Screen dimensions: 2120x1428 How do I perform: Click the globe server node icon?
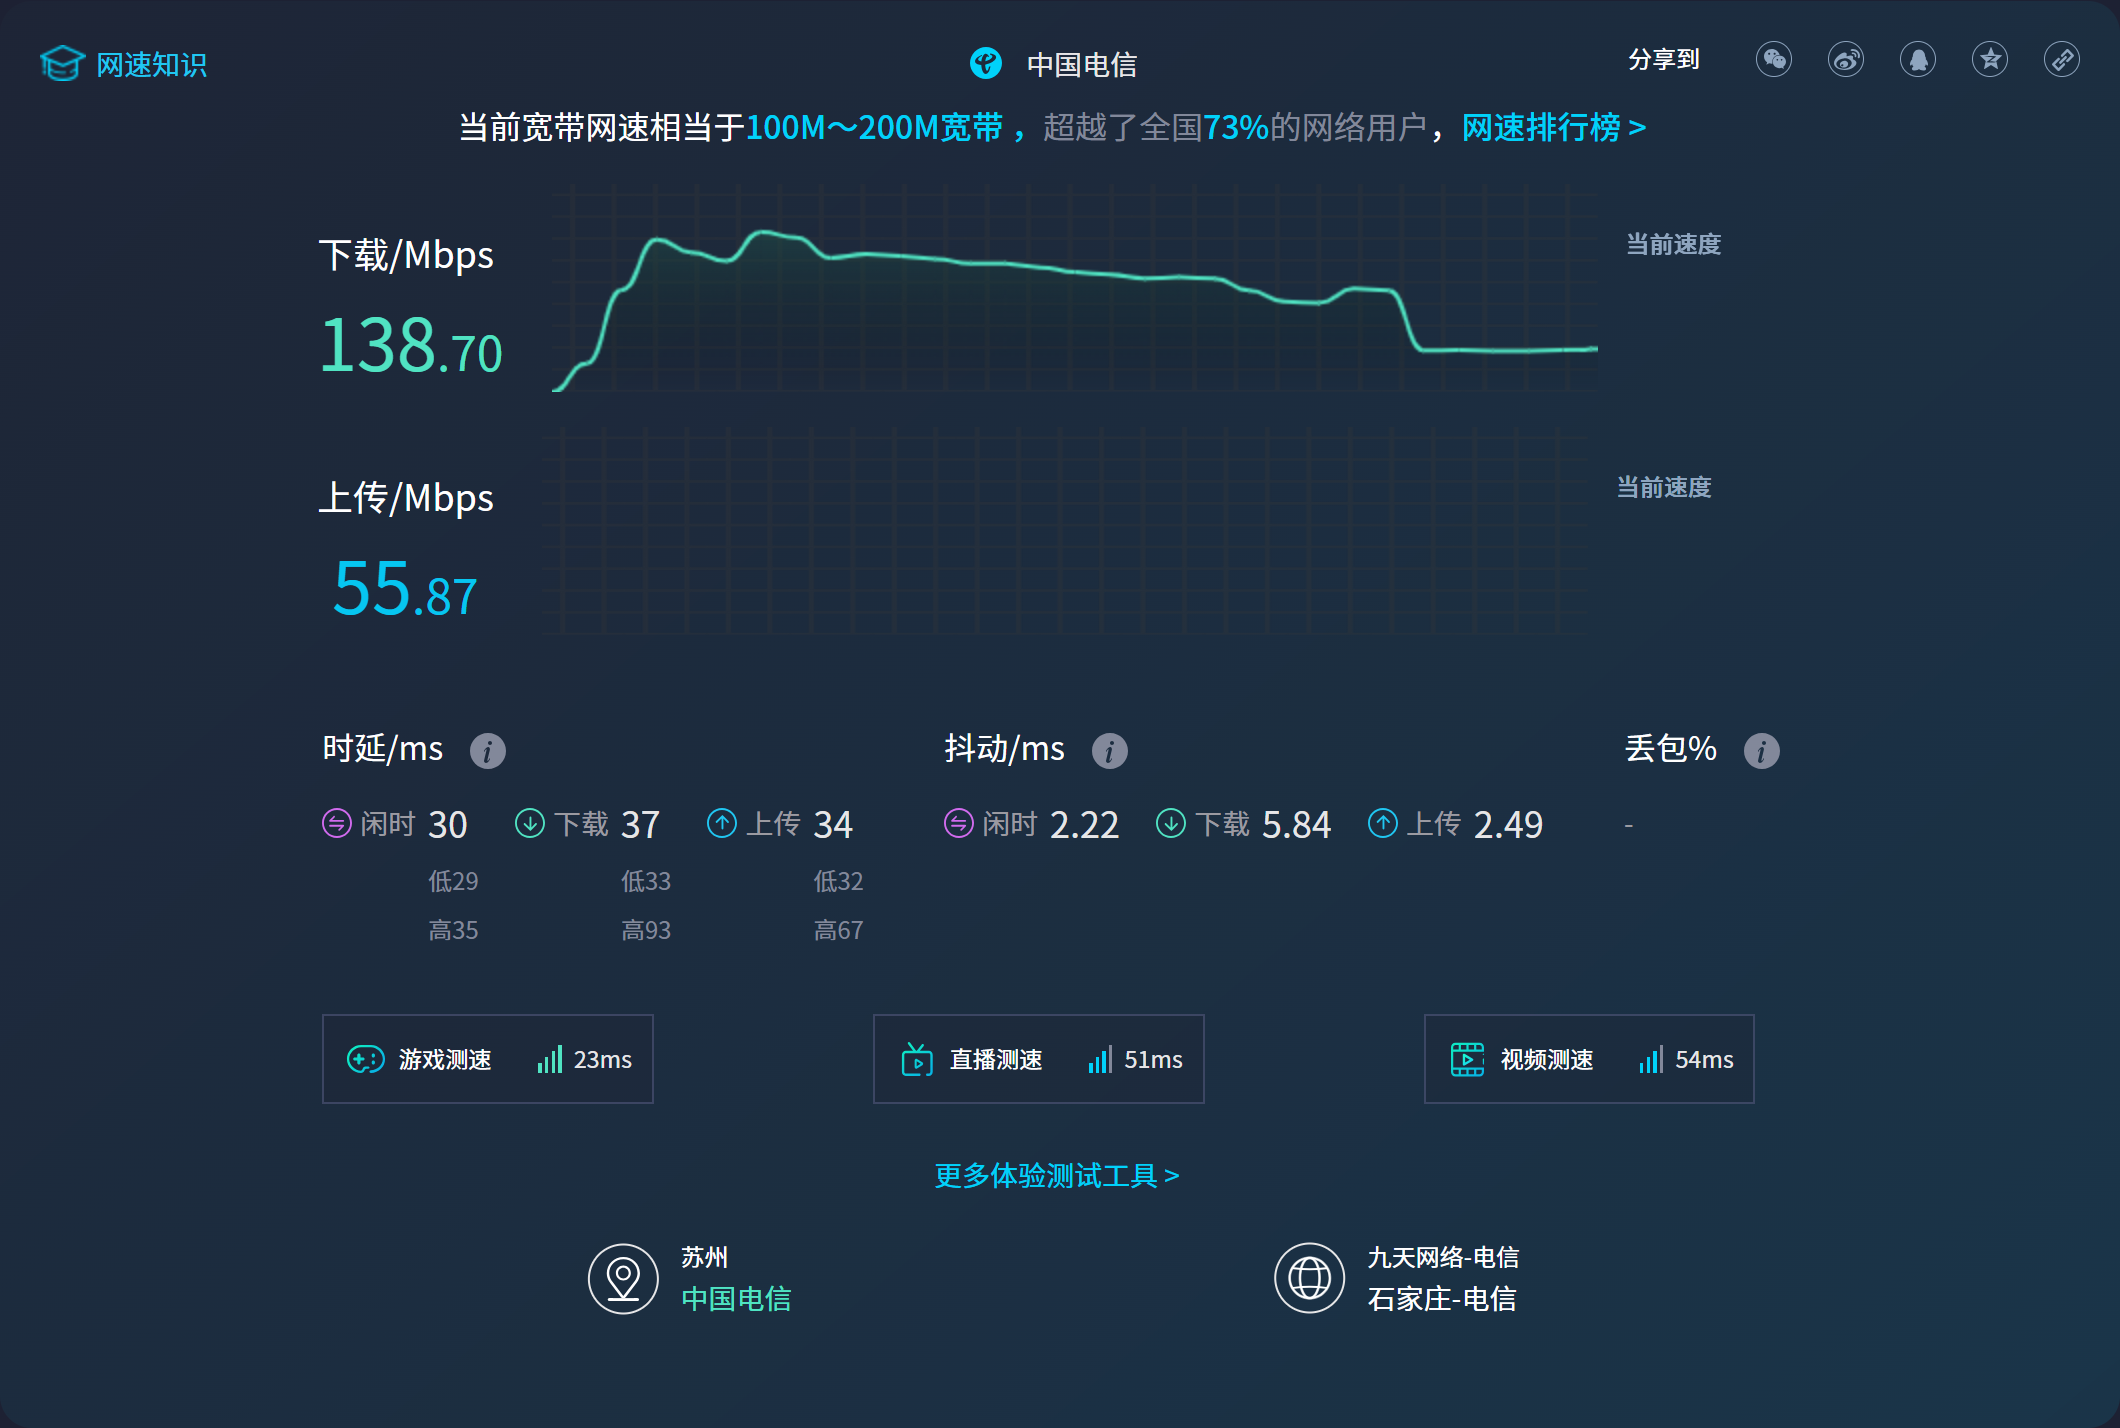1309,1278
